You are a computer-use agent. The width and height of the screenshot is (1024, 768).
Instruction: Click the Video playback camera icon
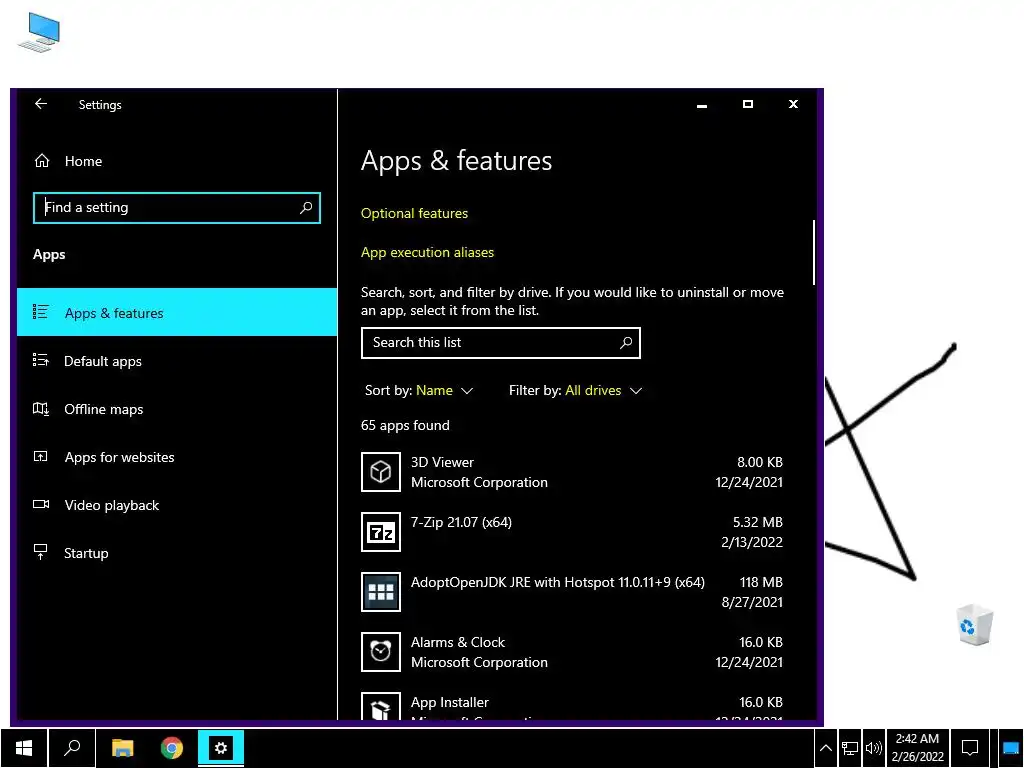[40, 504]
